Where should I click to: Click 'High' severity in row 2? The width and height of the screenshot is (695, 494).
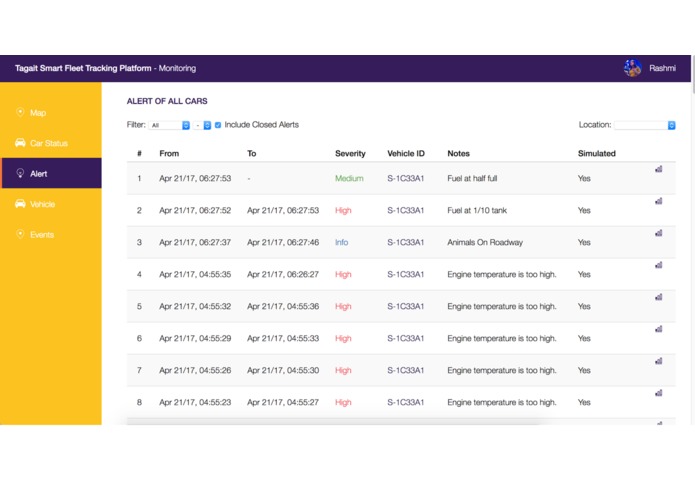pos(343,210)
